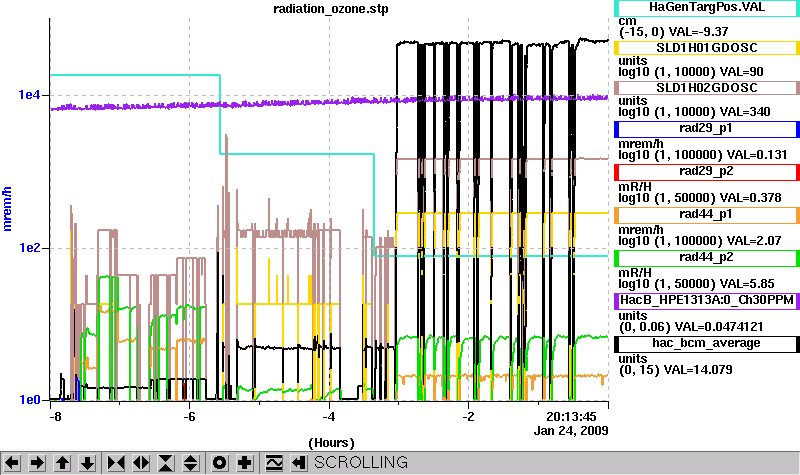The height and width of the screenshot is (475, 800).
Task: Click the 1e4 y-axis label
Action: pos(29,94)
